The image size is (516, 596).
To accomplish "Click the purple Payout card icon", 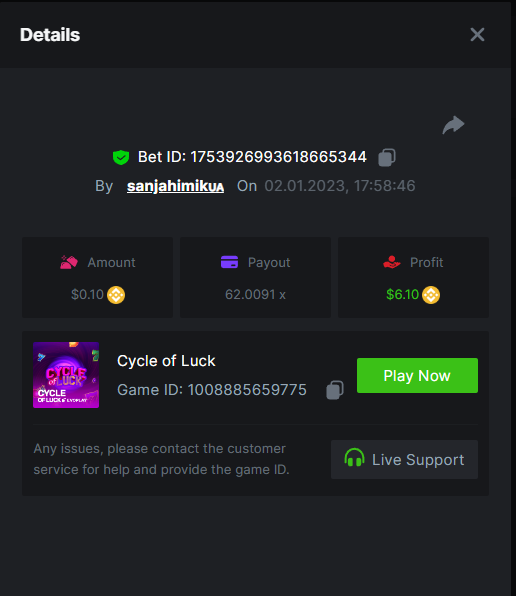I will (x=230, y=262).
